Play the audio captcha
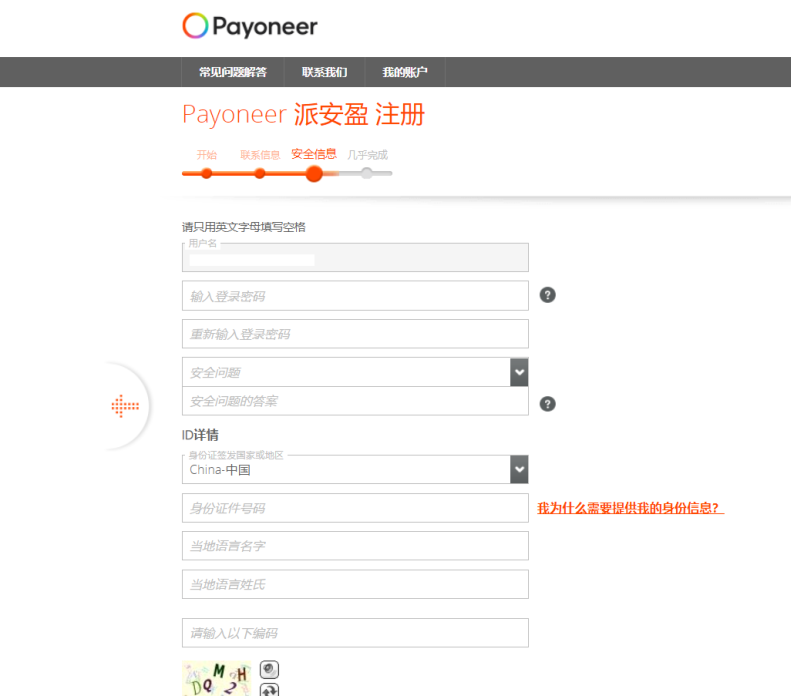The width and height of the screenshot is (791, 696). tap(269, 669)
